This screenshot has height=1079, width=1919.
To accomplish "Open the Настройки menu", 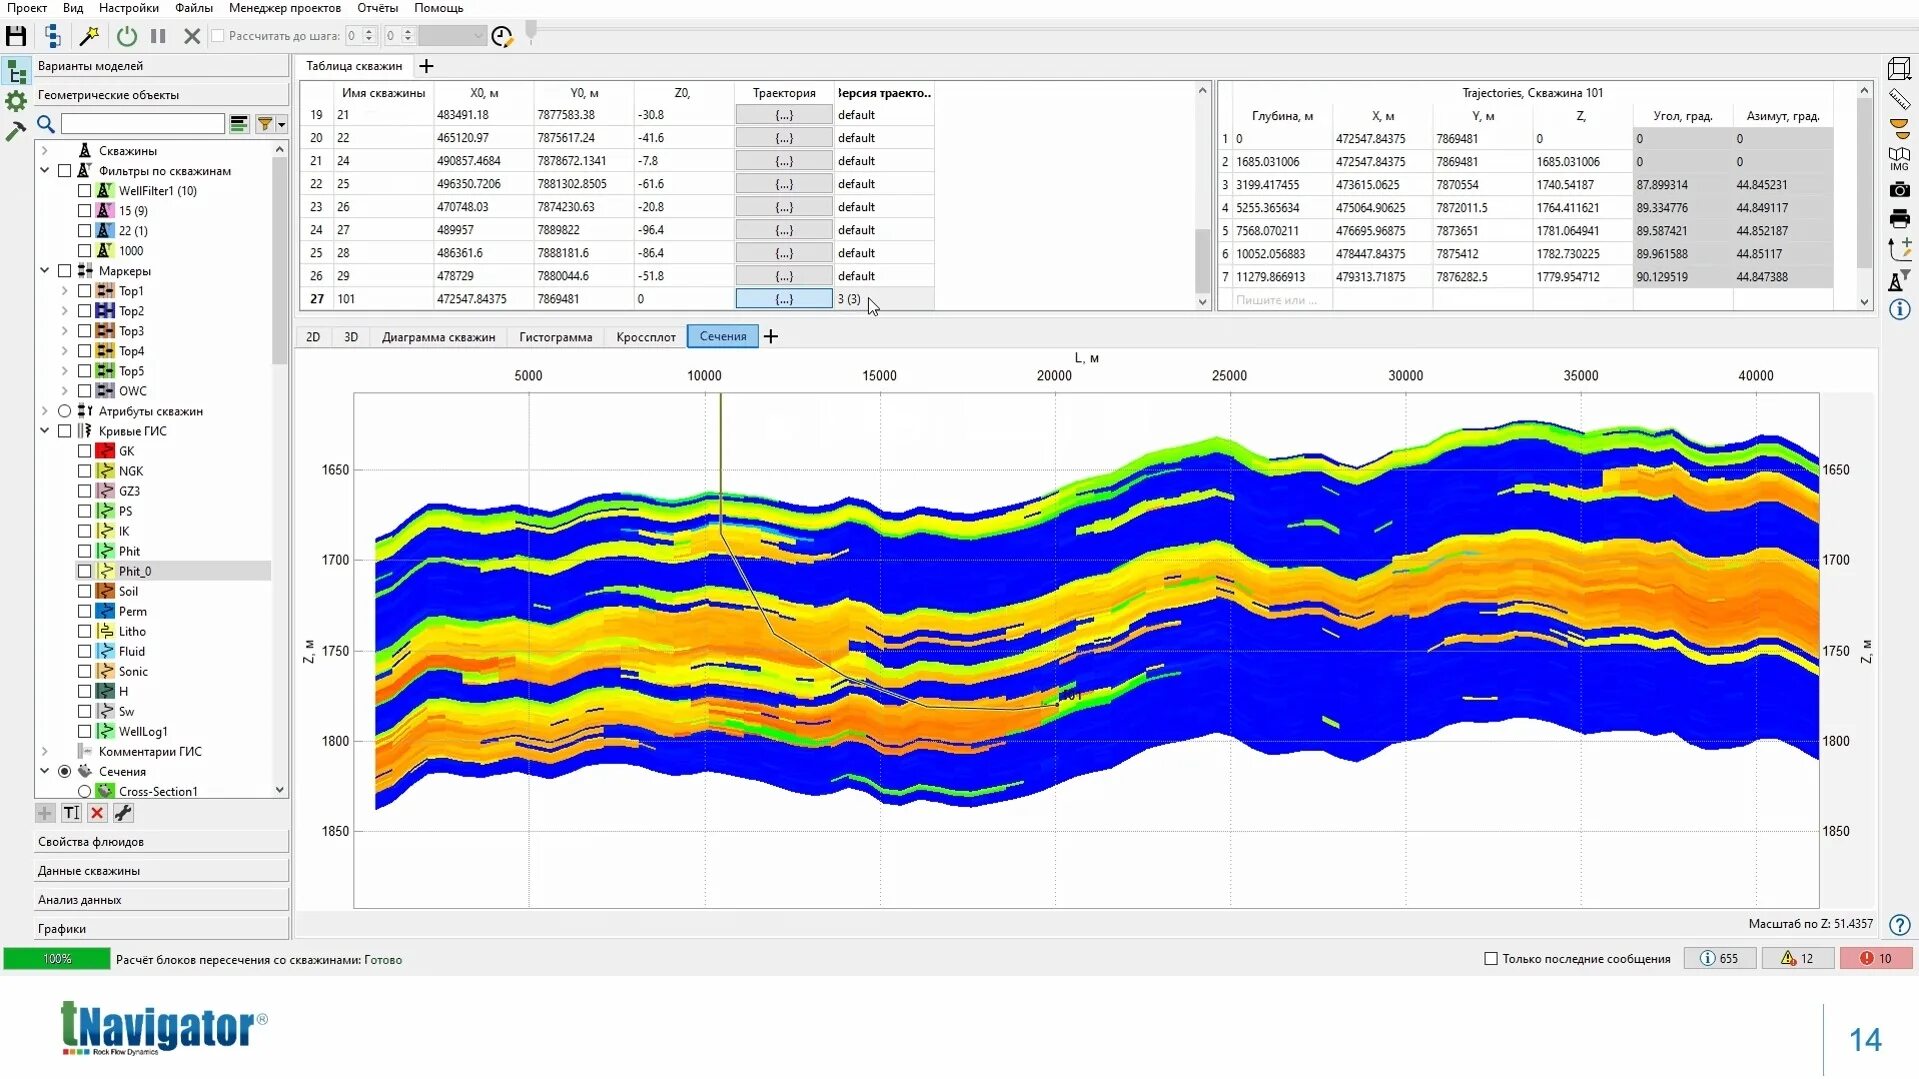I will tap(129, 8).
